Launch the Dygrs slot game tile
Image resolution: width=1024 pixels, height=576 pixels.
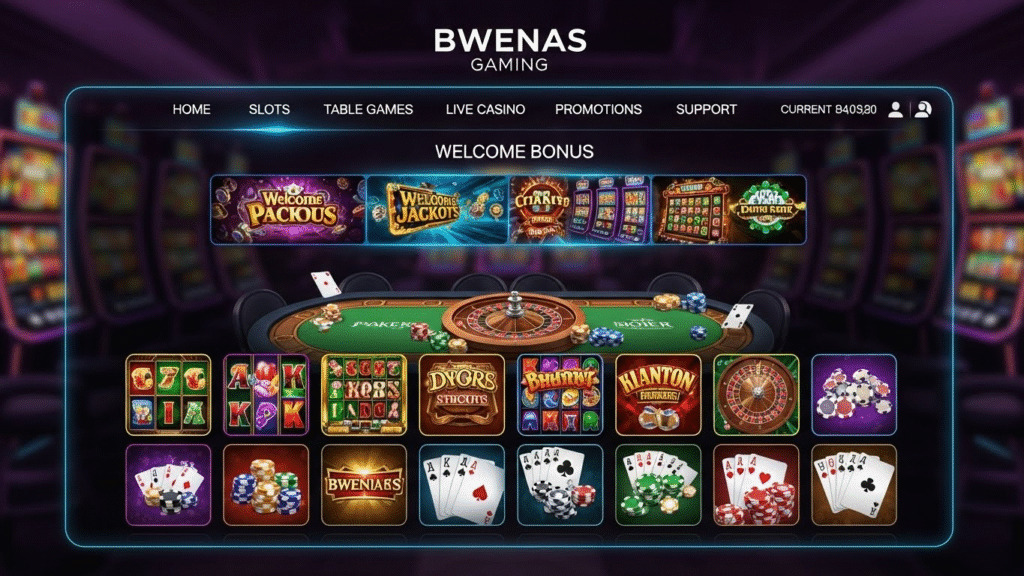point(462,395)
